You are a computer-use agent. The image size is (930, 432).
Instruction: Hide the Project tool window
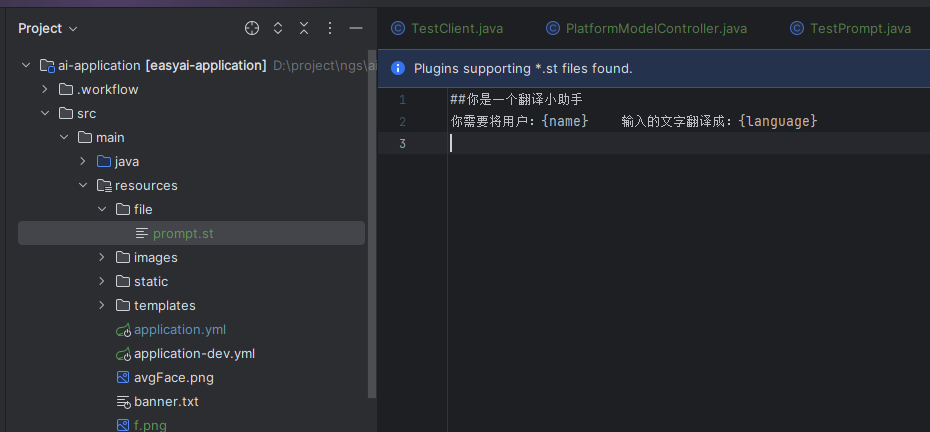(356, 28)
